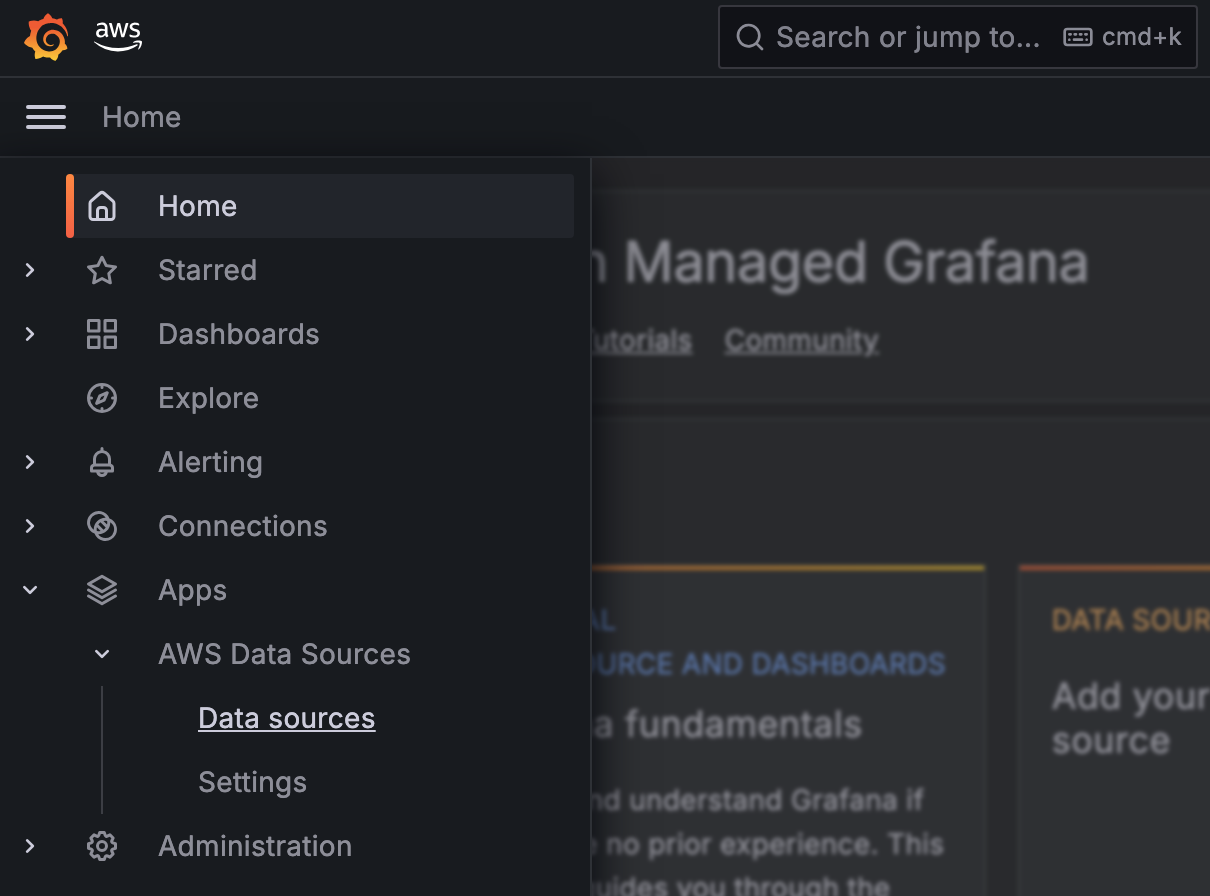Open Dashboards in the navigation menu
Image resolution: width=1210 pixels, height=896 pixels.
(239, 334)
